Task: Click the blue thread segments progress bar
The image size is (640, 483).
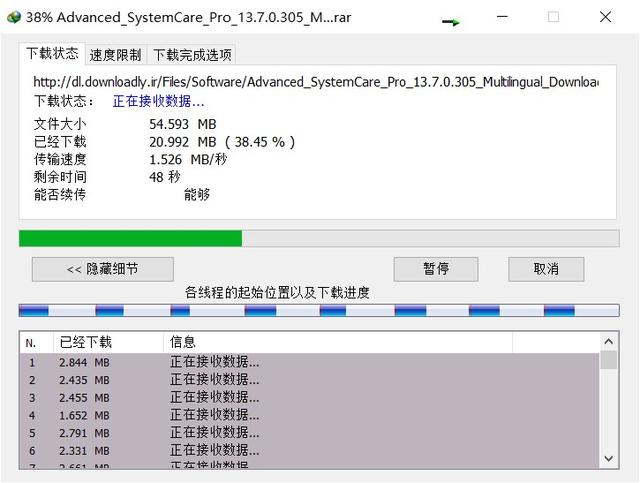Action: (x=319, y=311)
